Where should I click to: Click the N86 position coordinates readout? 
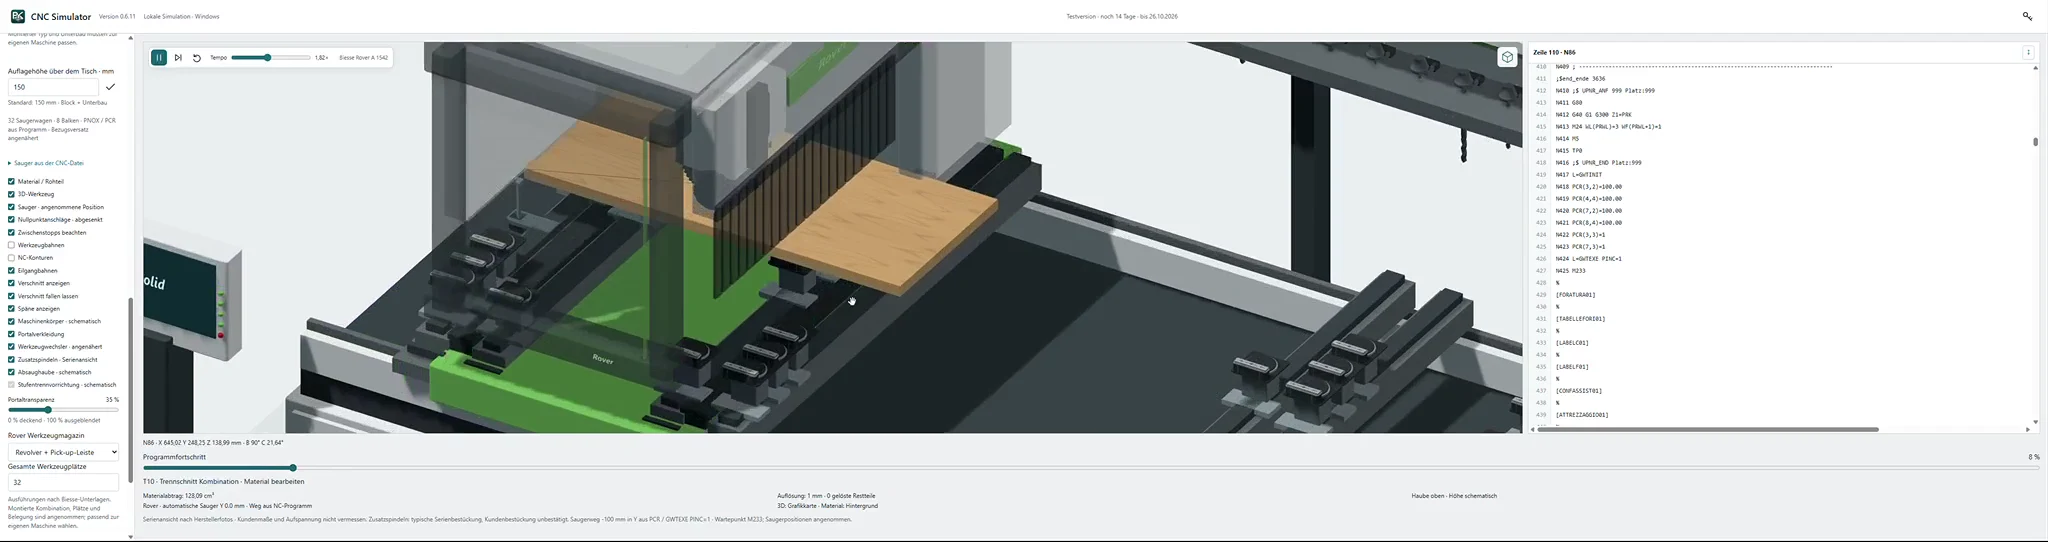coord(213,442)
